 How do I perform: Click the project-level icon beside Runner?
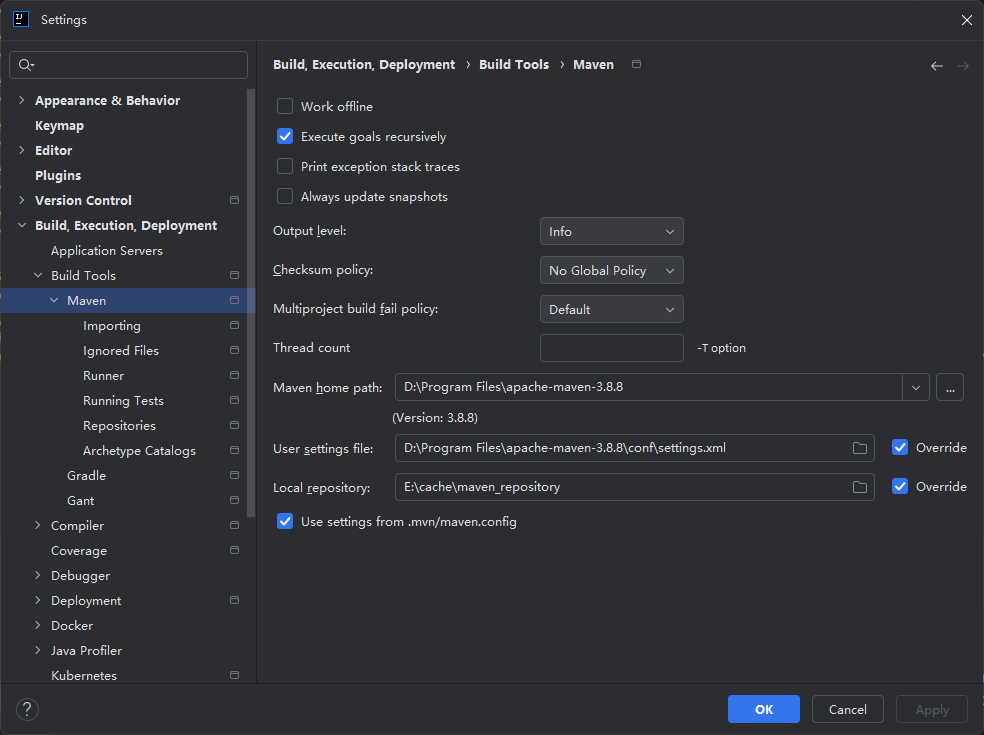234,375
